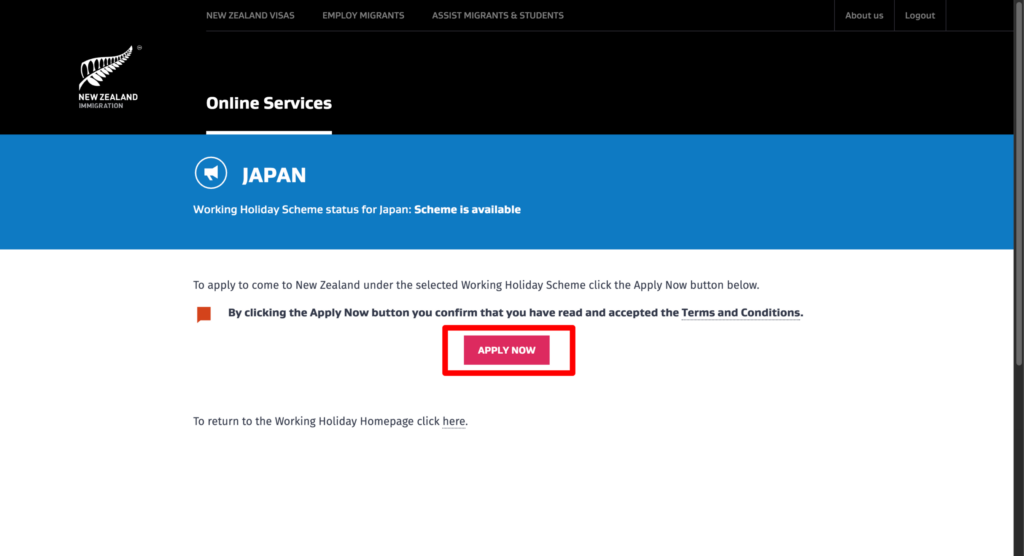Click the orange speech flag icon
This screenshot has height=556, width=1024.
[x=204, y=314]
